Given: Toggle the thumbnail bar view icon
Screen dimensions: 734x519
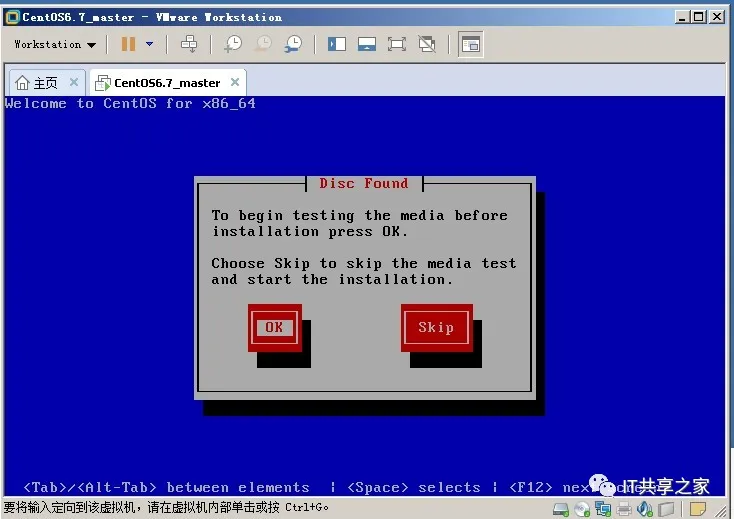Looking at the screenshot, I should (367, 44).
